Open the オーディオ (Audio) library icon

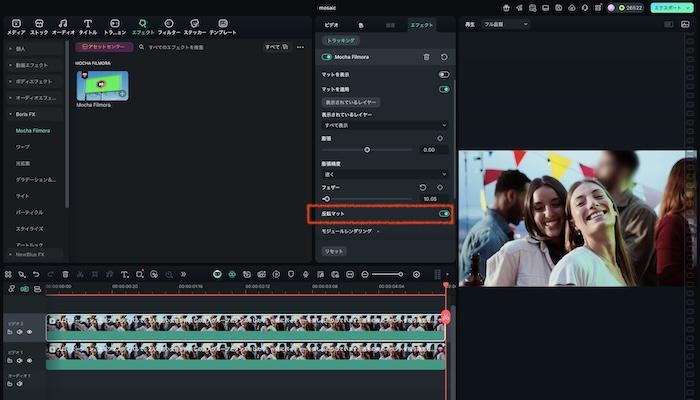[x=63, y=25]
